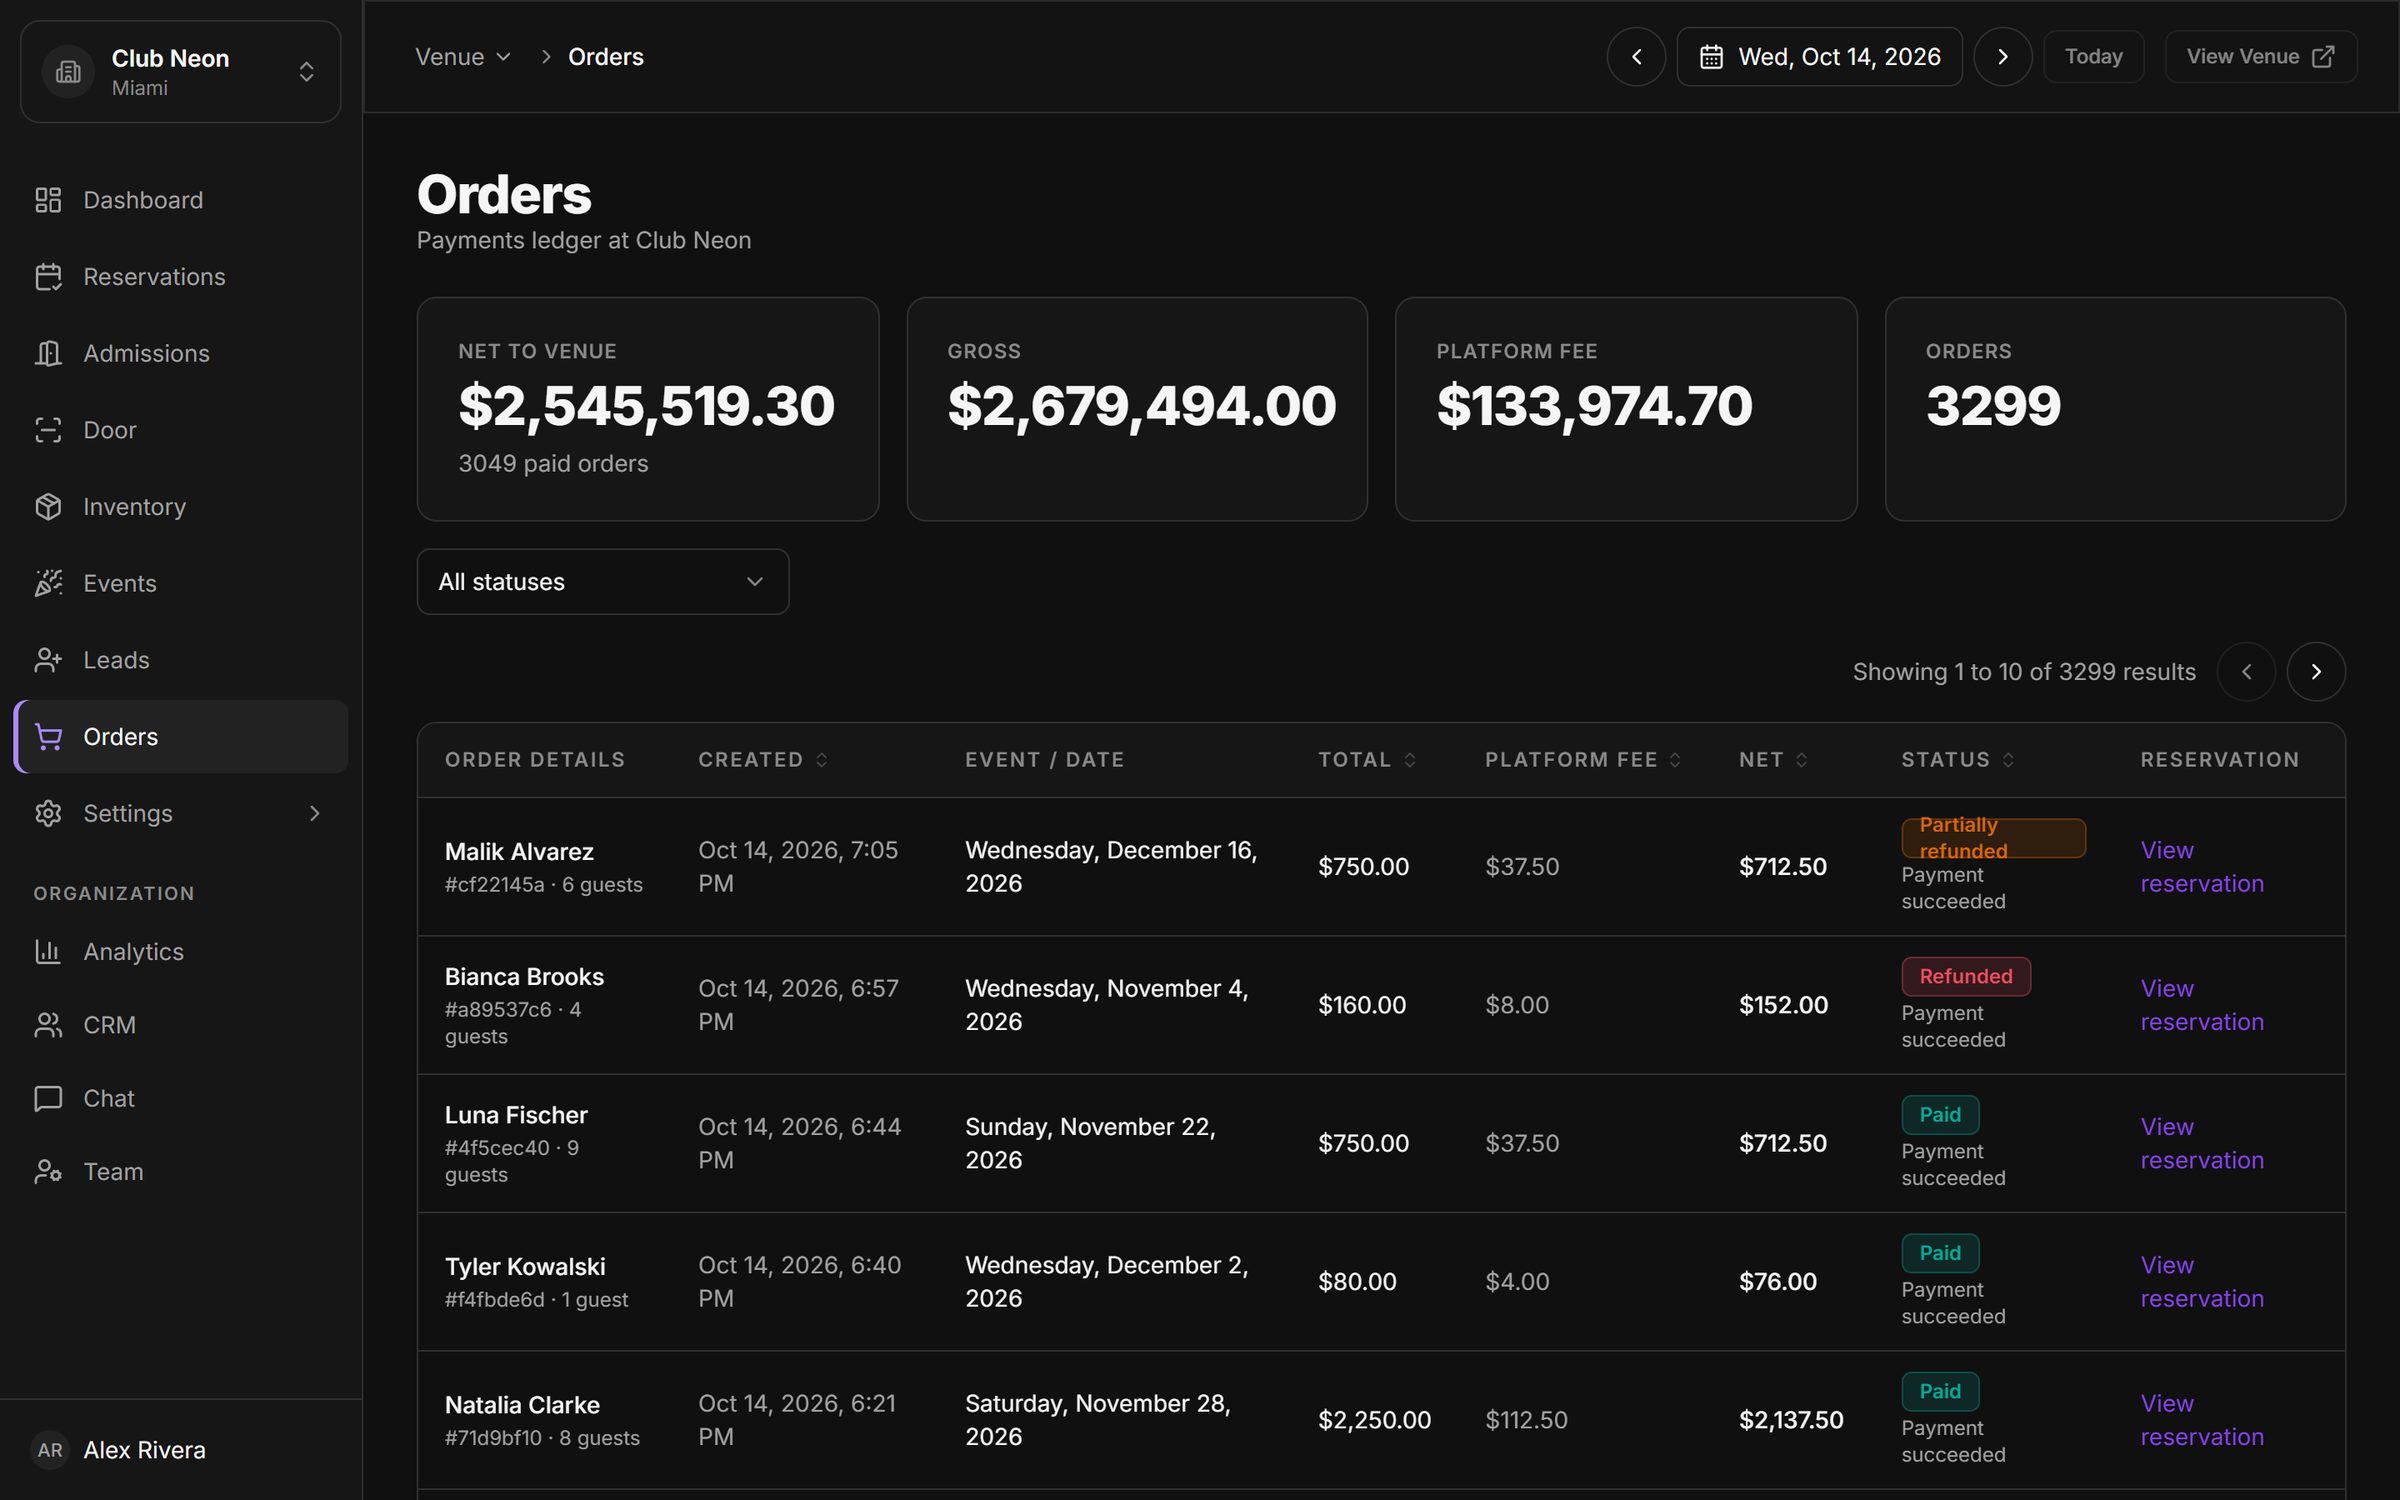The image size is (2400, 1500).
Task: Click the Reservations calendar icon
Action: pos(48,277)
